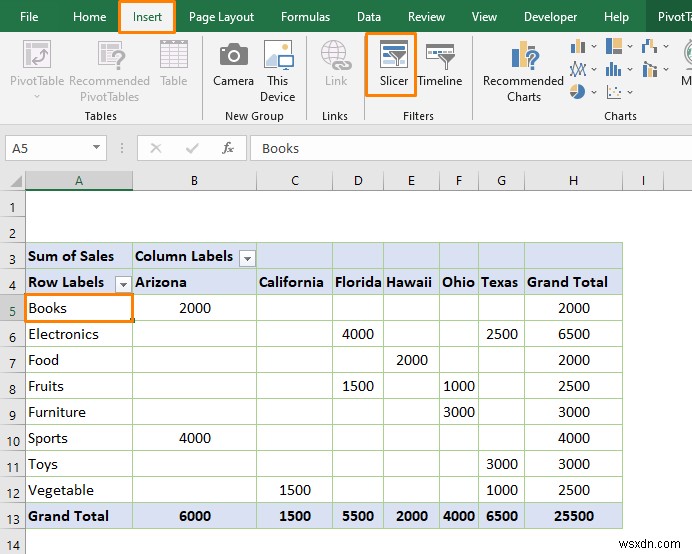Open Recommended PivotTables
Viewport: 692px width, 554px height.
coord(109,71)
